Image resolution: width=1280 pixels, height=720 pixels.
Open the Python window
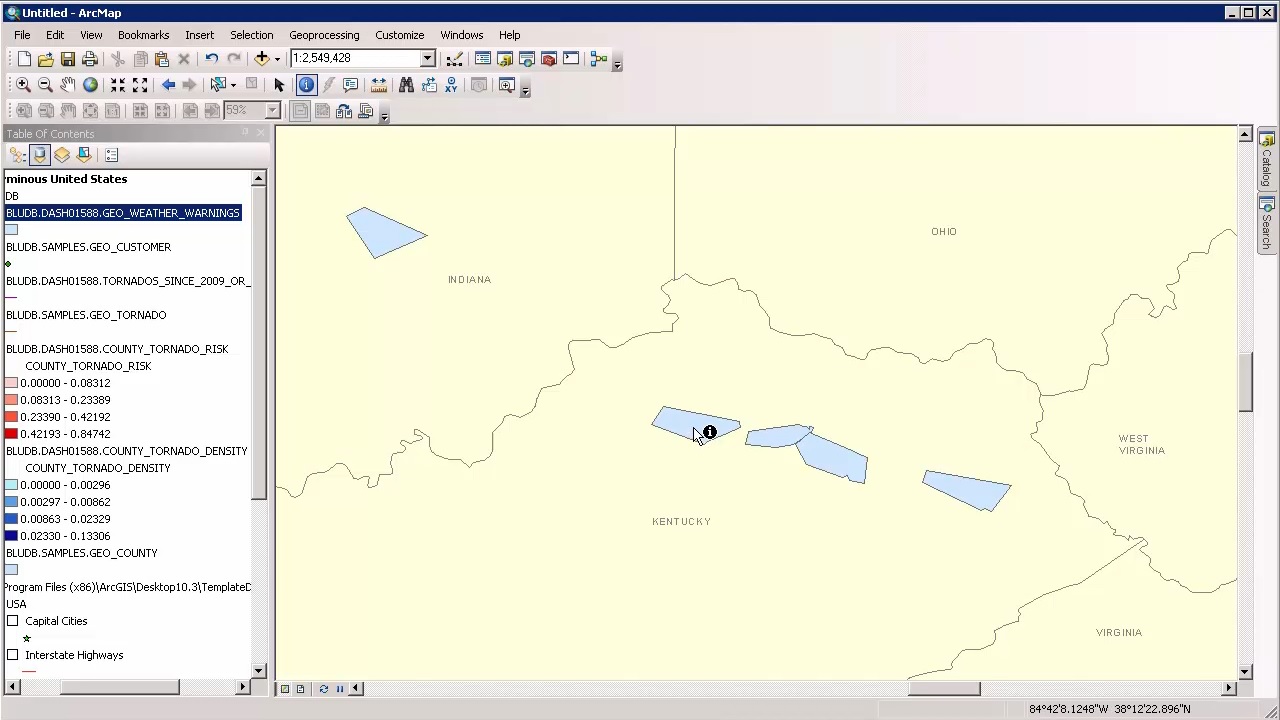click(571, 59)
